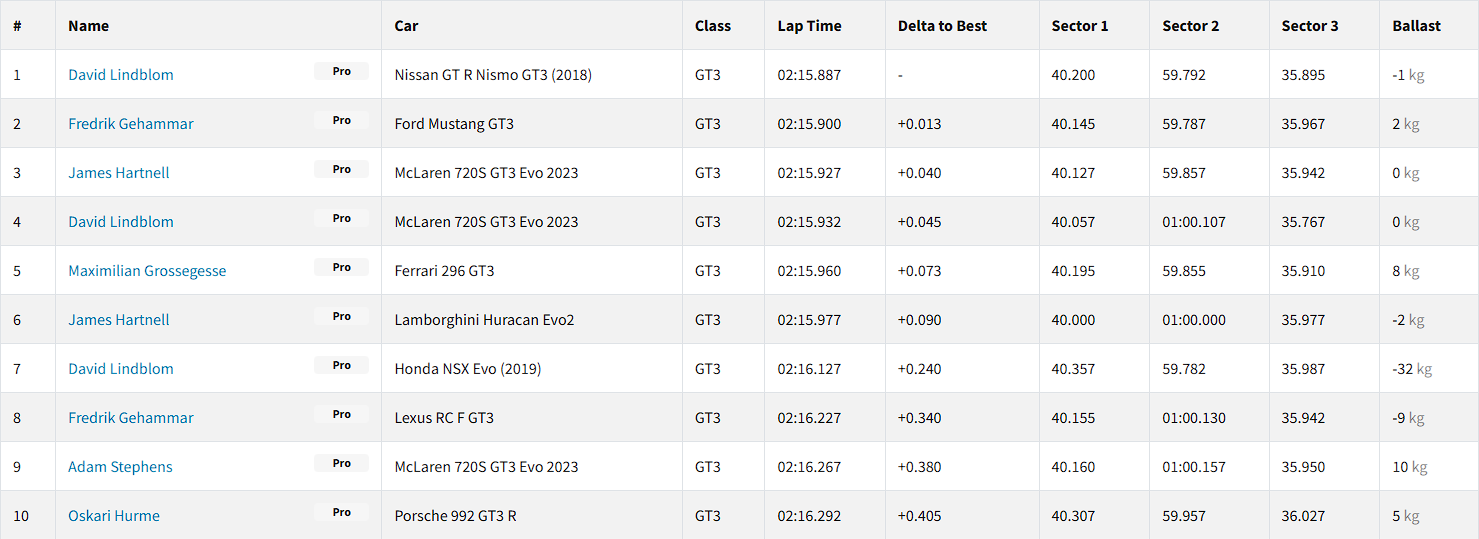
Task: Open Maximilian Grossegesse driver profile link
Action: pos(147,271)
